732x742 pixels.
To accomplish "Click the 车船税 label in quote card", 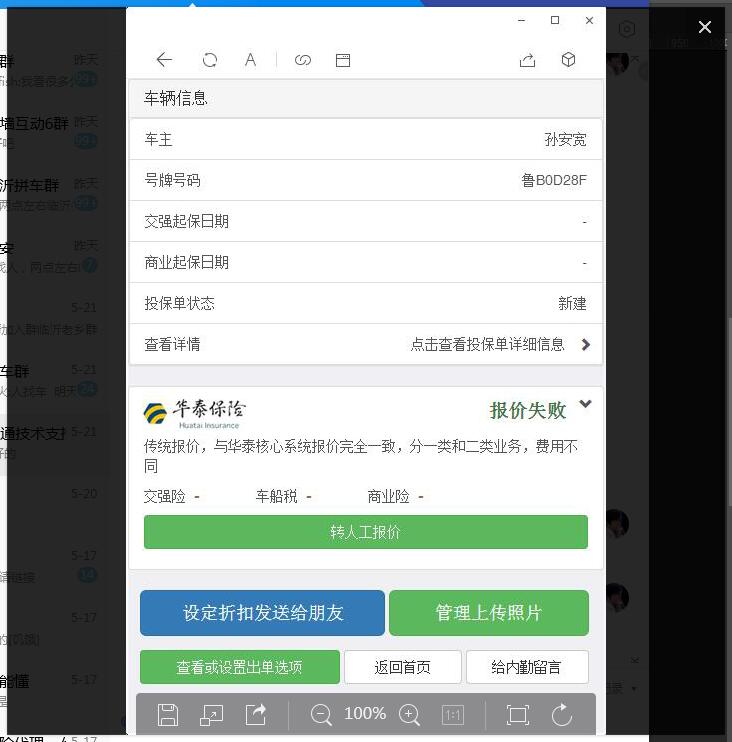I will coord(277,496).
